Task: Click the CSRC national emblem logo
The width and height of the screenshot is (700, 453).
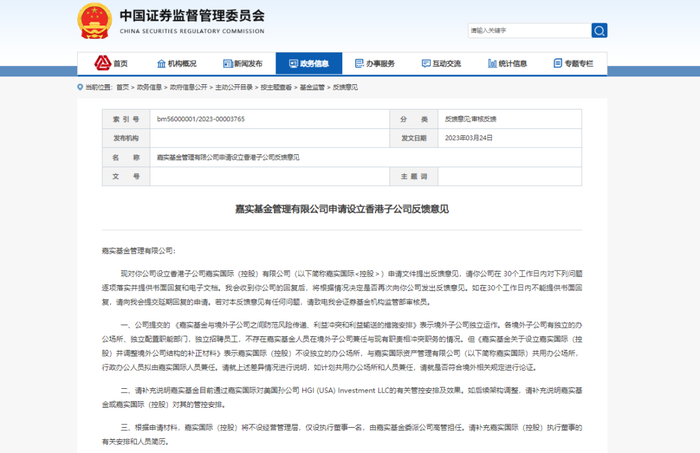Action: (95, 21)
